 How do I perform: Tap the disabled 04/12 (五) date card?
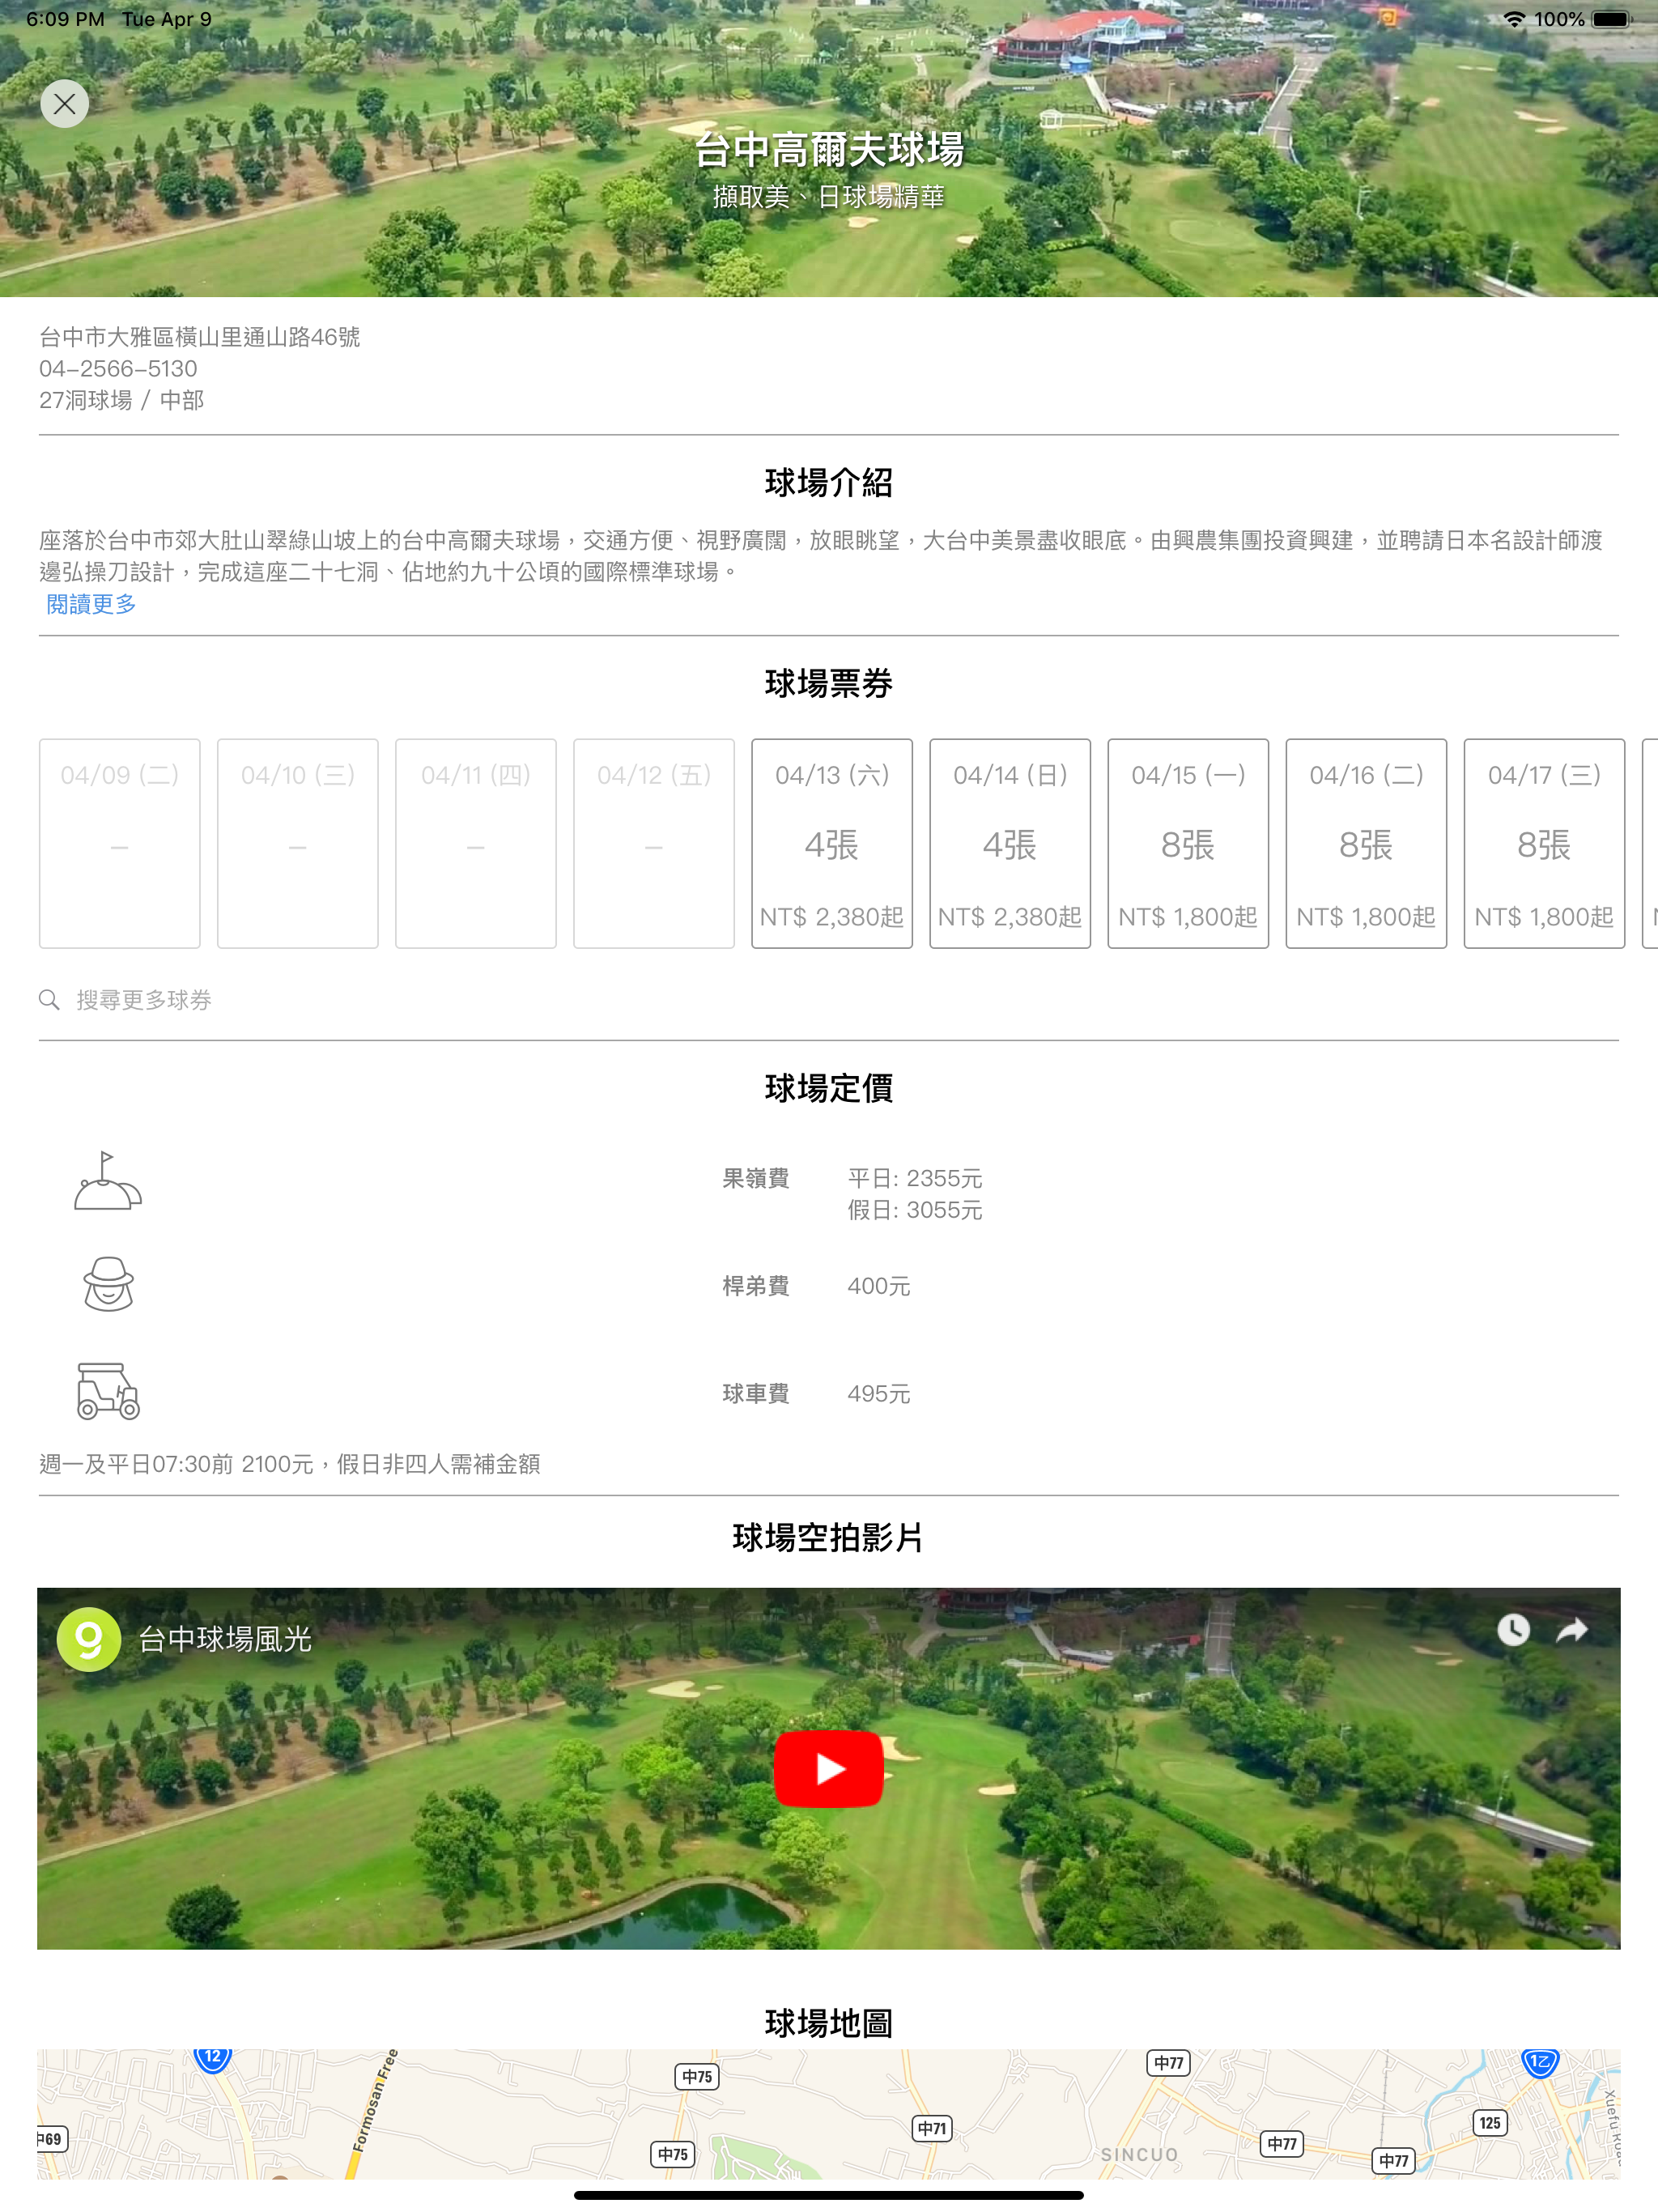pos(654,843)
